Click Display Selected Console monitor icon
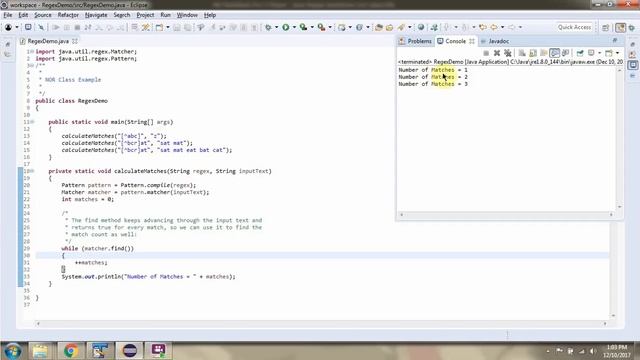Viewport: 640px width, 360px height. 591,53
